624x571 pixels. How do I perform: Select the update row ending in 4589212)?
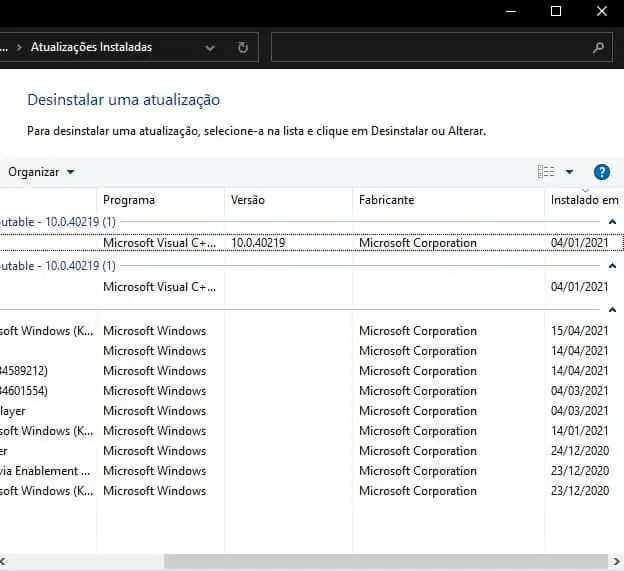coord(312,371)
